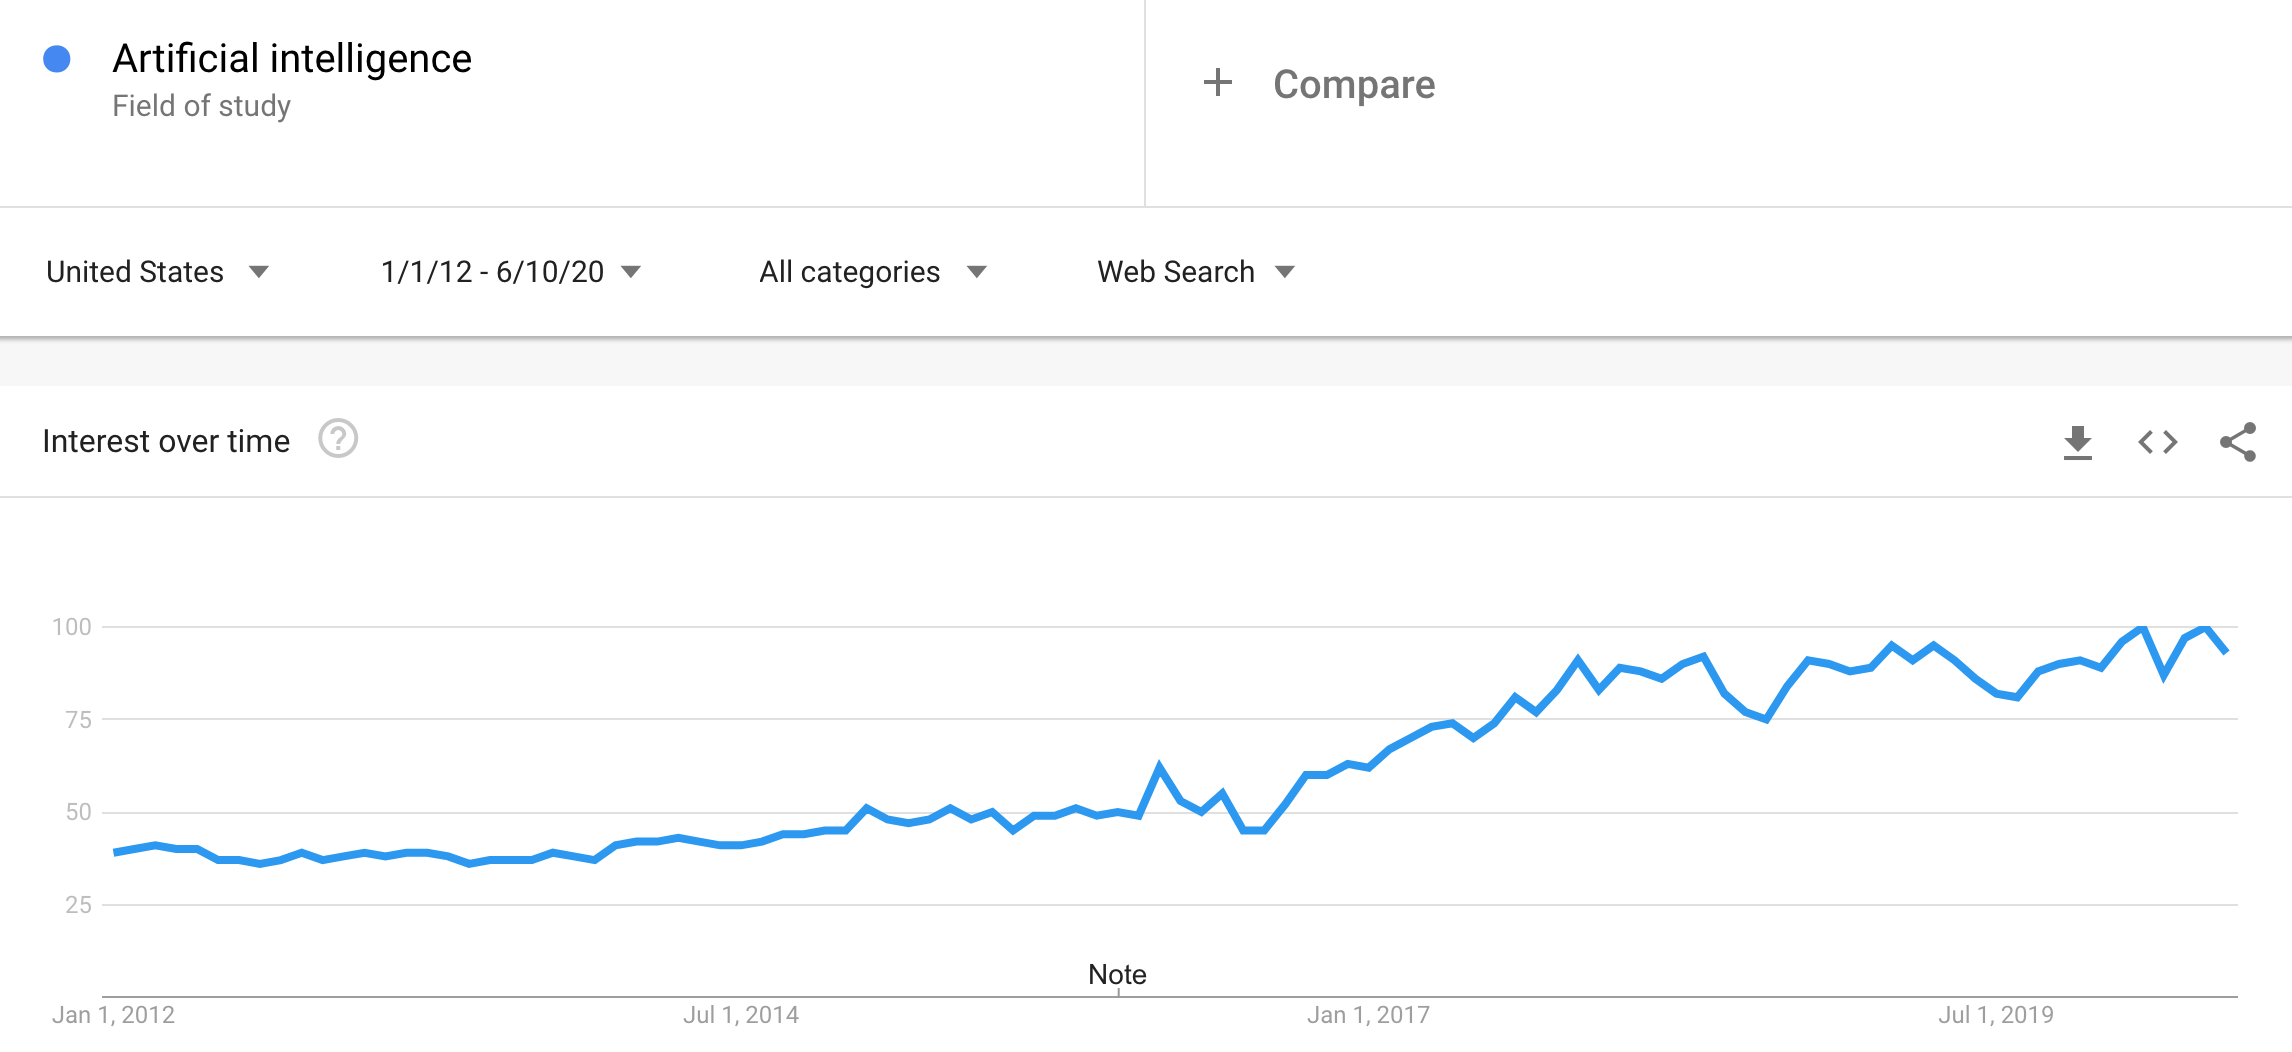Click the Jan 1, 2017 axis label
This screenshot has height=1052, width=2292.
(1371, 1014)
